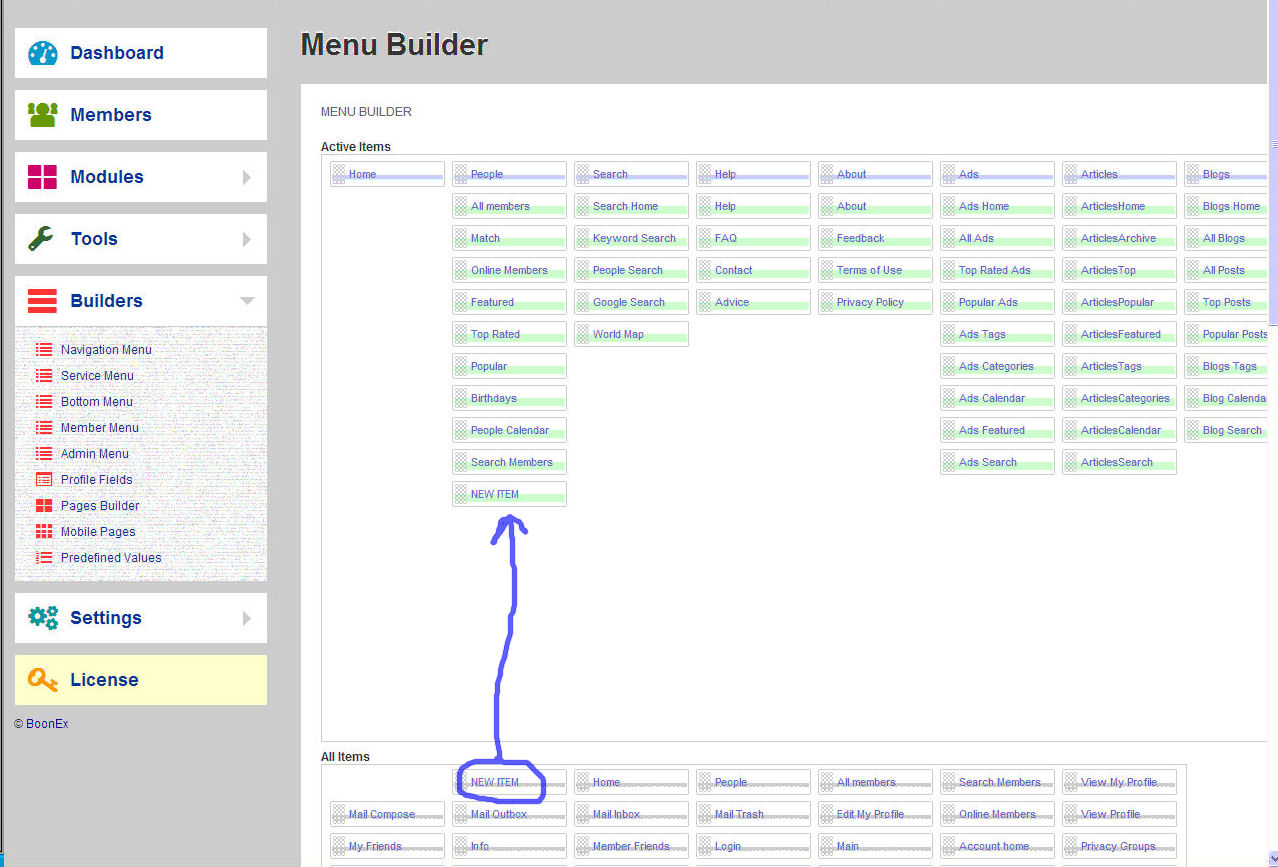Open the Admin Menu builder

tap(95, 454)
